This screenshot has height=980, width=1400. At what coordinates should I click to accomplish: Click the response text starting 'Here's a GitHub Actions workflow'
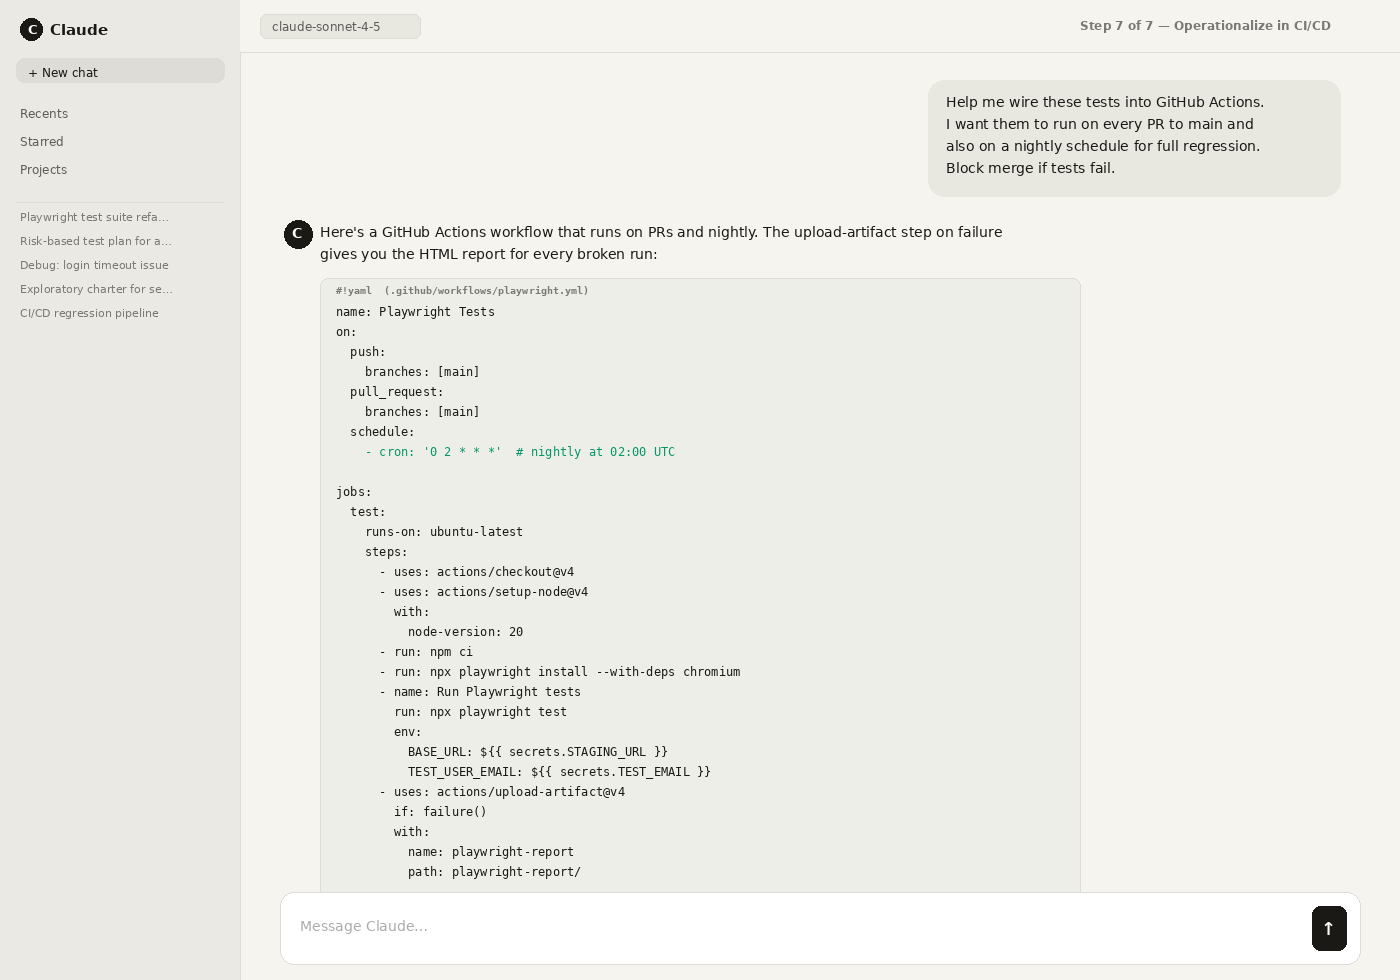tap(661, 243)
